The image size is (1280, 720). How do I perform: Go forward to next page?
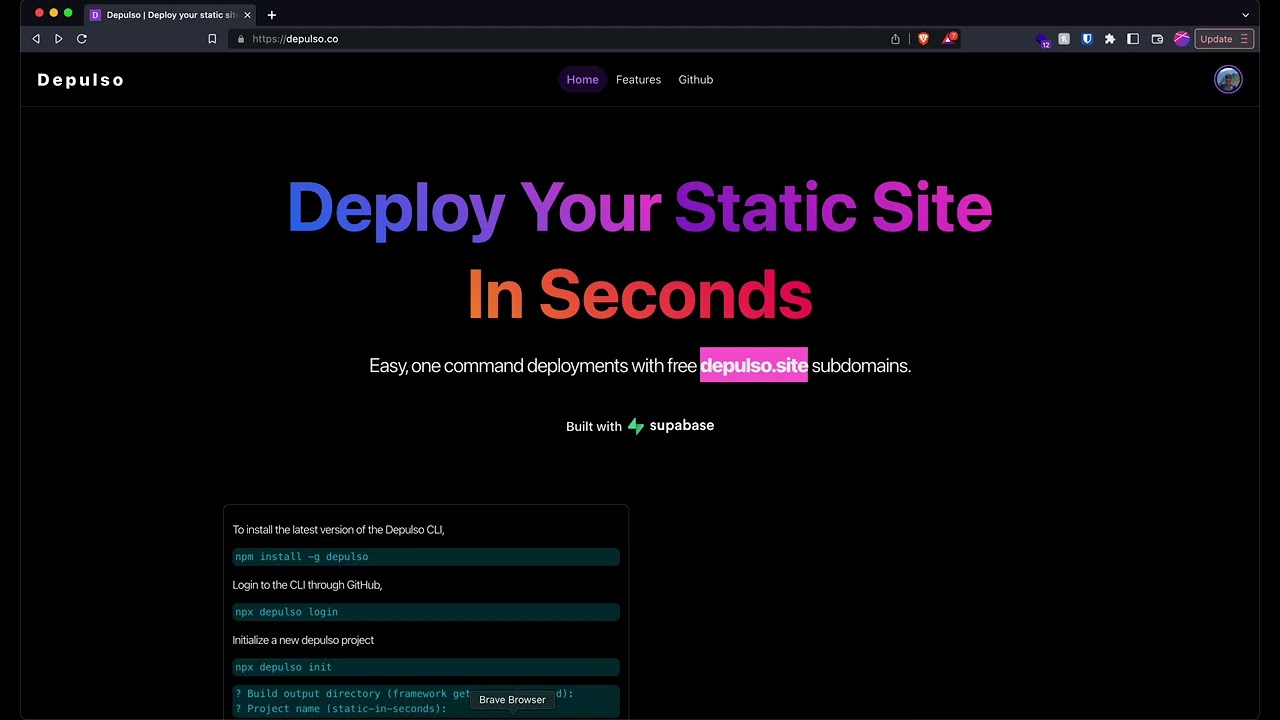[59, 39]
